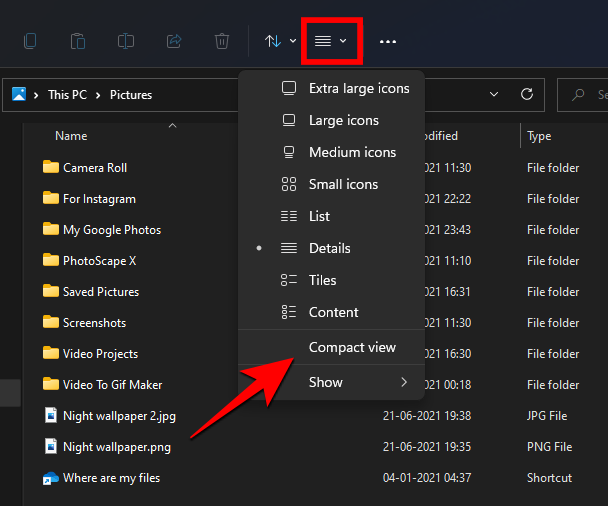
Task: Switch to List view layout
Action: click(x=319, y=216)
